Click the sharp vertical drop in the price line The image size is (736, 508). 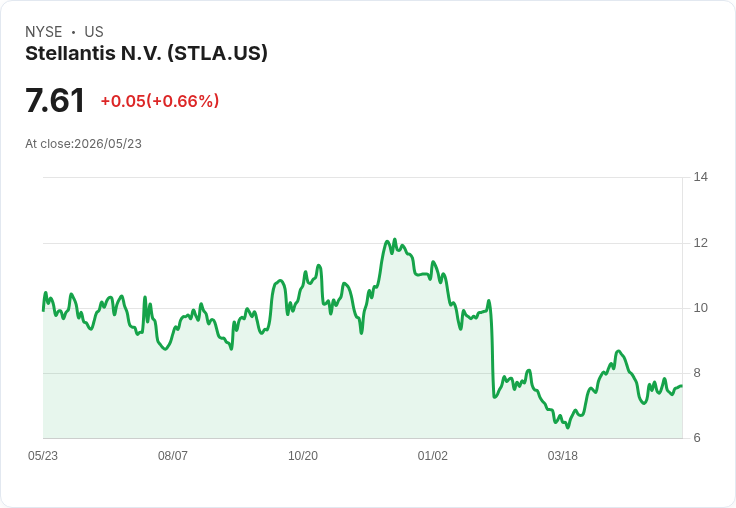point(492,352)
